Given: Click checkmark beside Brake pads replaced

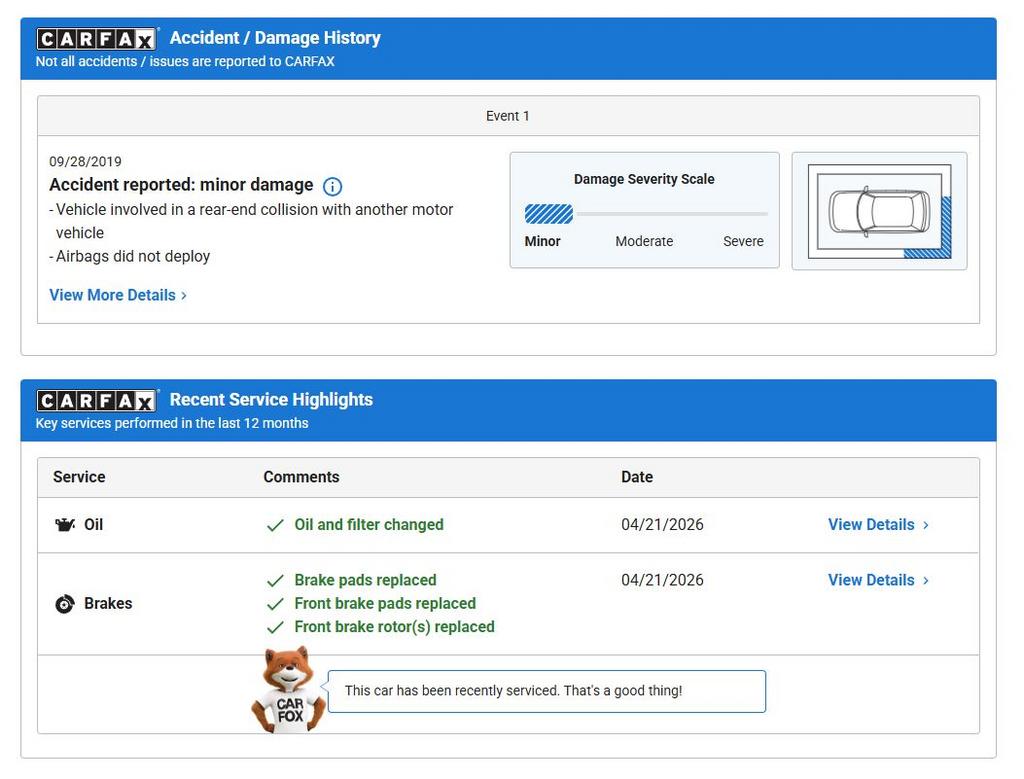Looking at the screenshot, I should [275, 580].
